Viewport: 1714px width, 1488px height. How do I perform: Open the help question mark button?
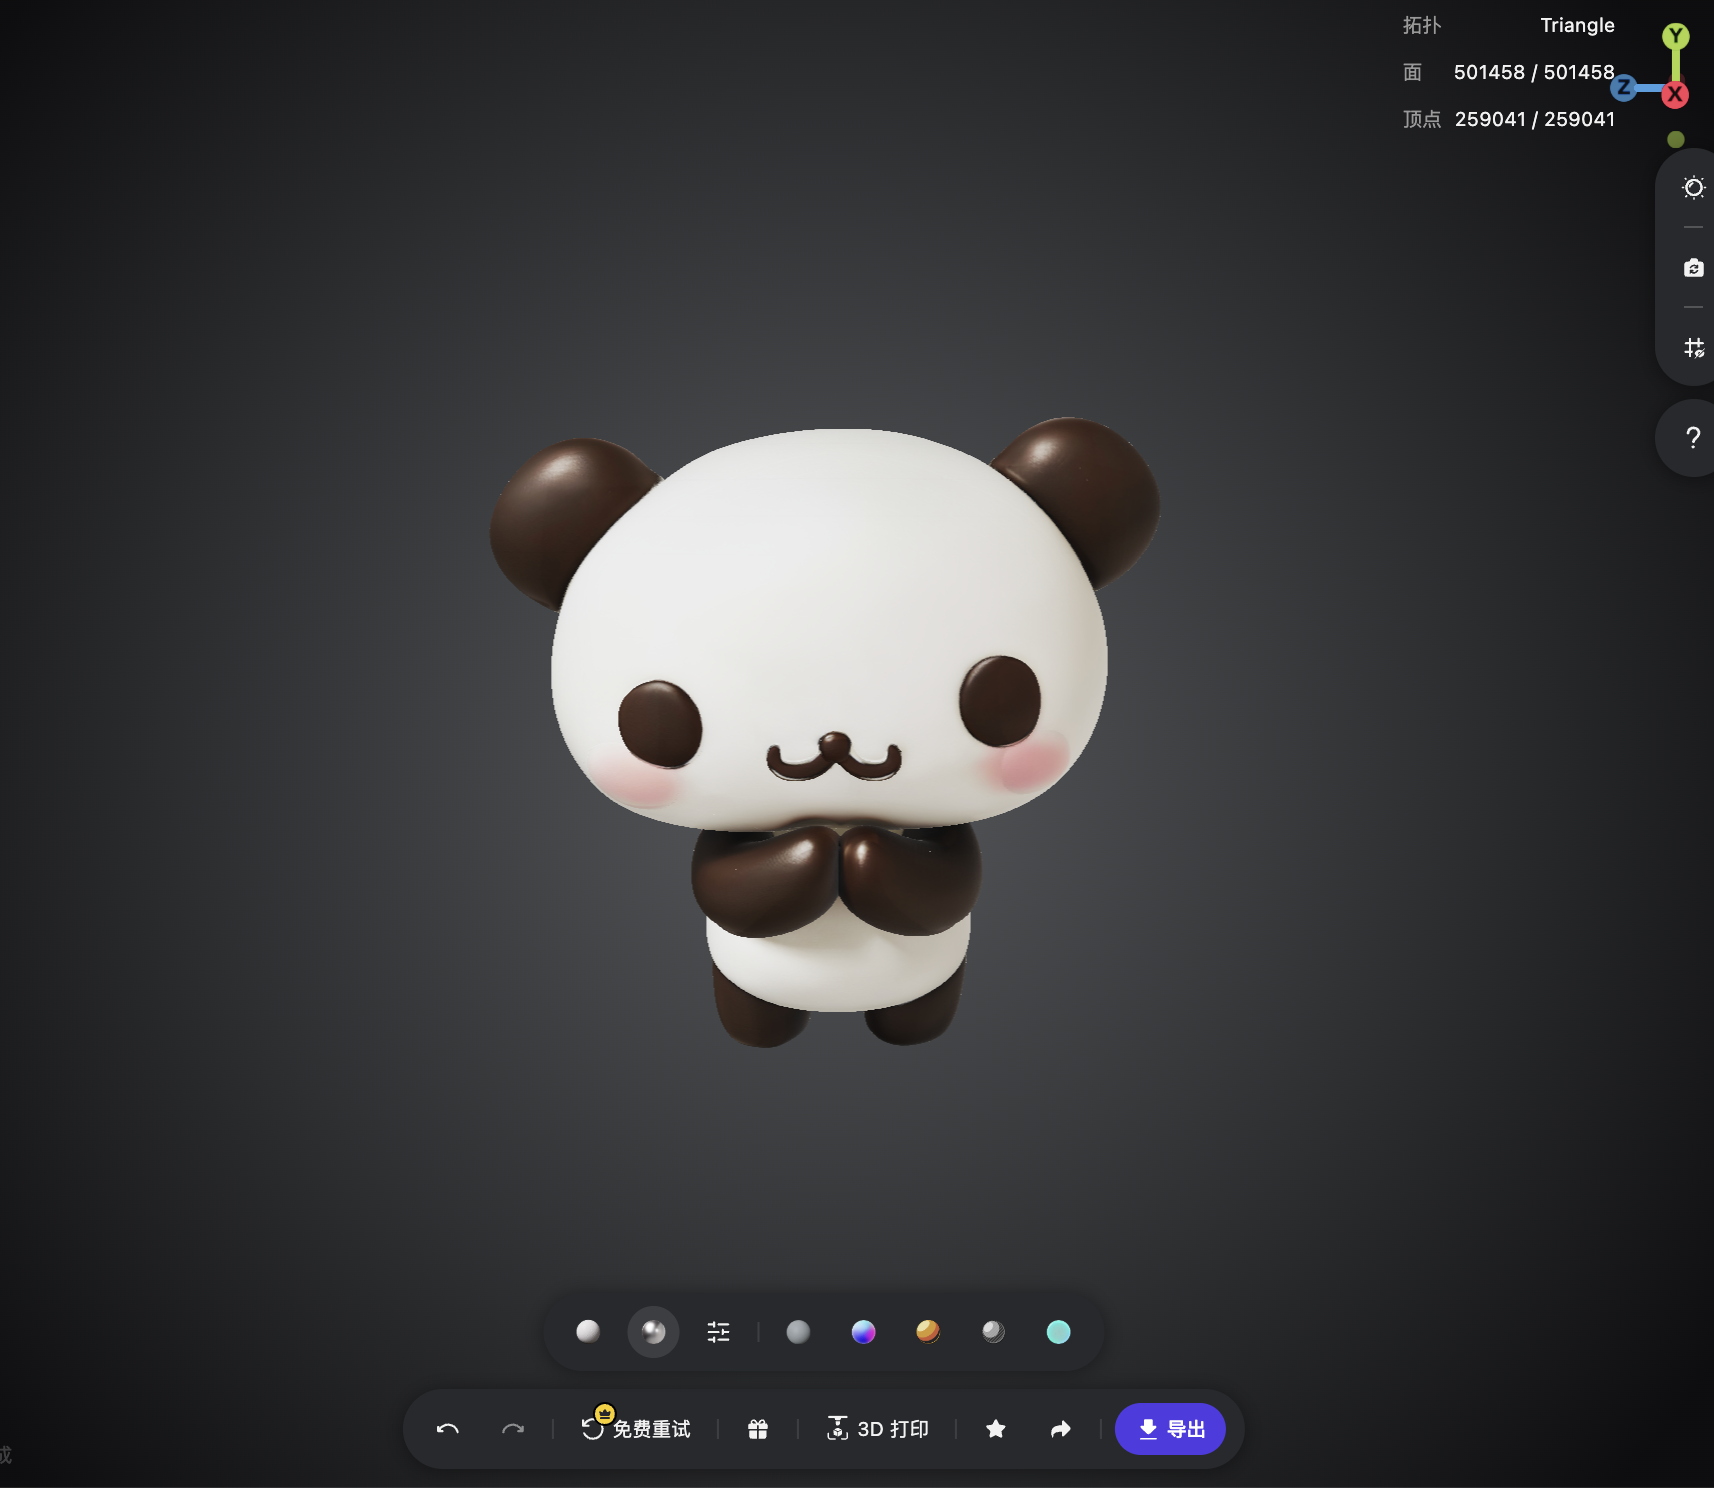[x=1693, y=437]
